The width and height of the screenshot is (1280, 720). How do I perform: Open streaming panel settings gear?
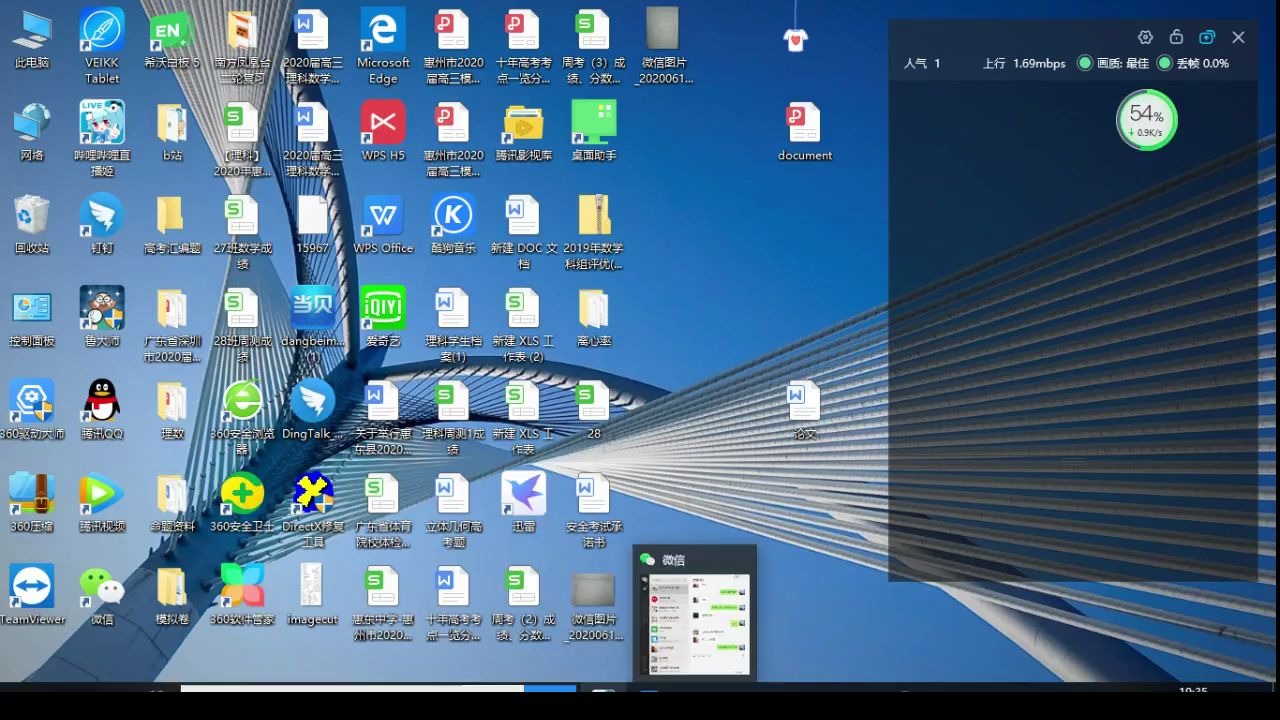click(1146, 37)
